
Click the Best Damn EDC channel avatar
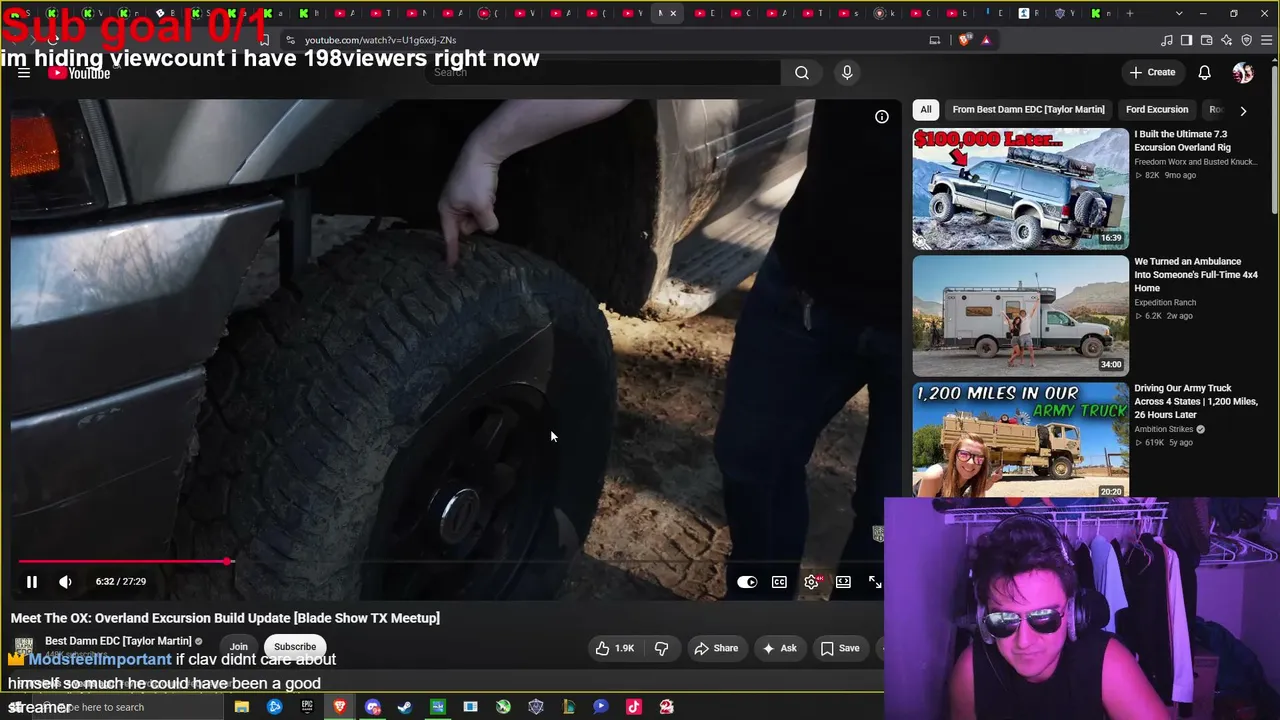(x=24, y=646)
